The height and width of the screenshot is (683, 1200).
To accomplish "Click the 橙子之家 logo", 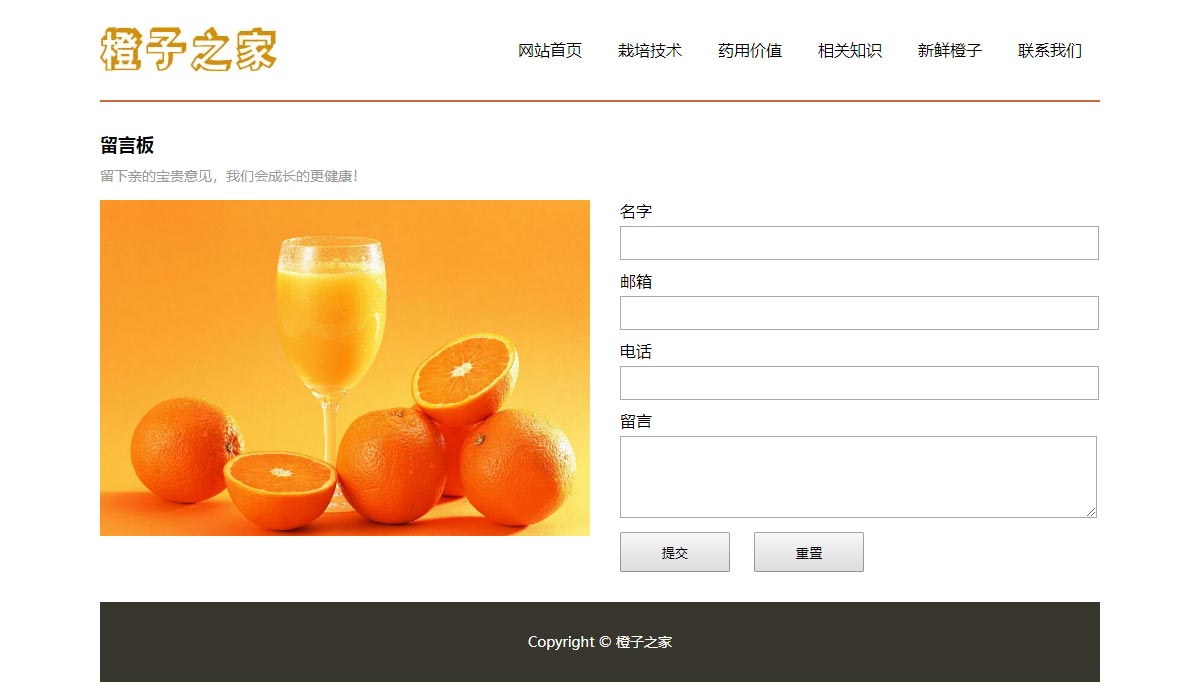I will click(188, 50).
